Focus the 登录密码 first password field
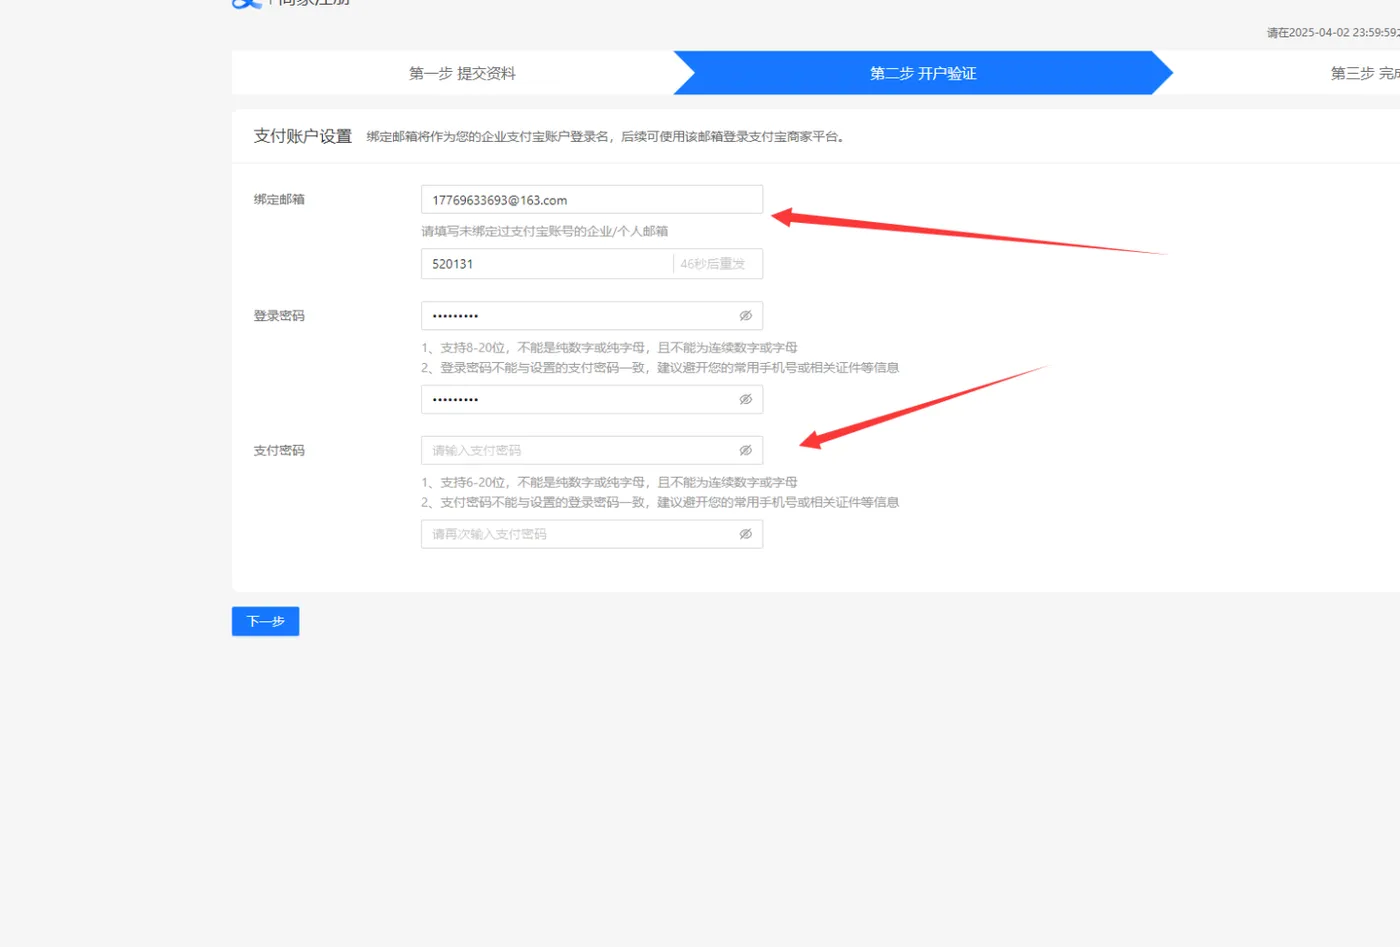This screenshot has width=1400, height=947. click(x=592, y=316)
